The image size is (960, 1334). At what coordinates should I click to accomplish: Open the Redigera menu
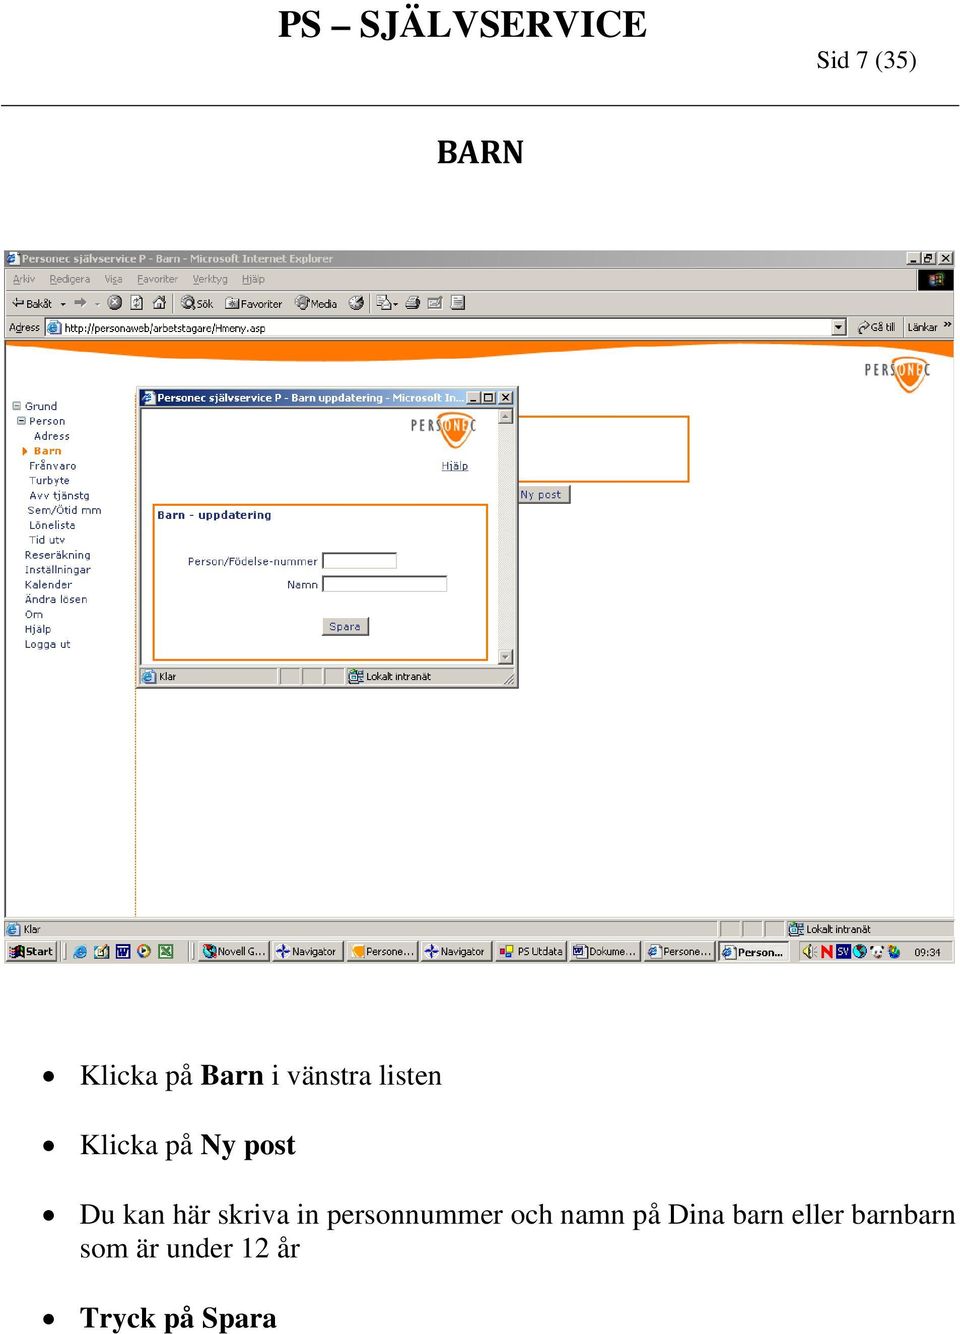pyautogui.click(x=70, y=279)
